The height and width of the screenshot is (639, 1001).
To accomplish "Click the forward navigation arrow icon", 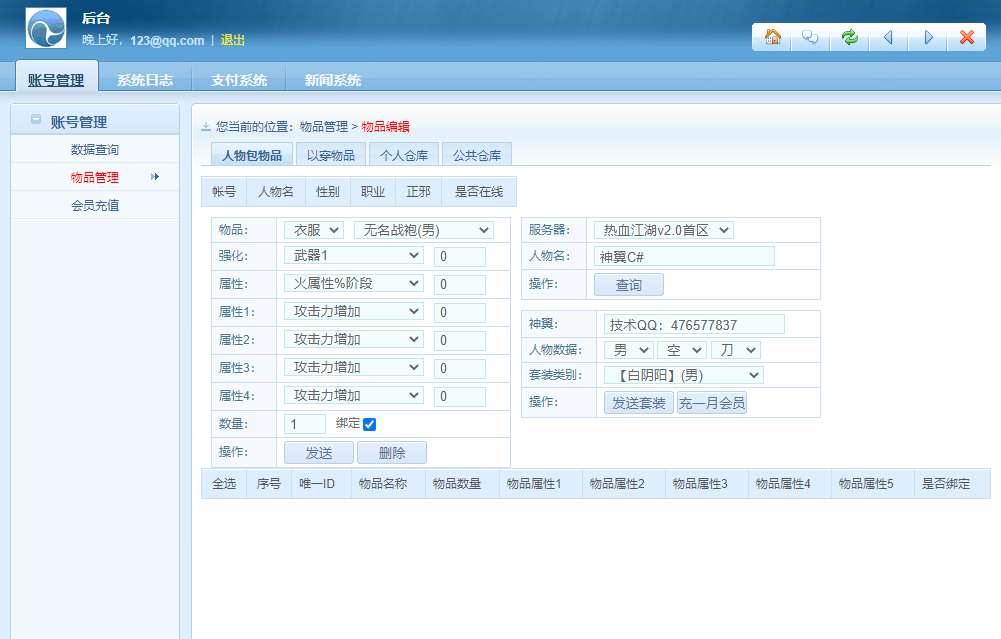I will tap(927, 37).
